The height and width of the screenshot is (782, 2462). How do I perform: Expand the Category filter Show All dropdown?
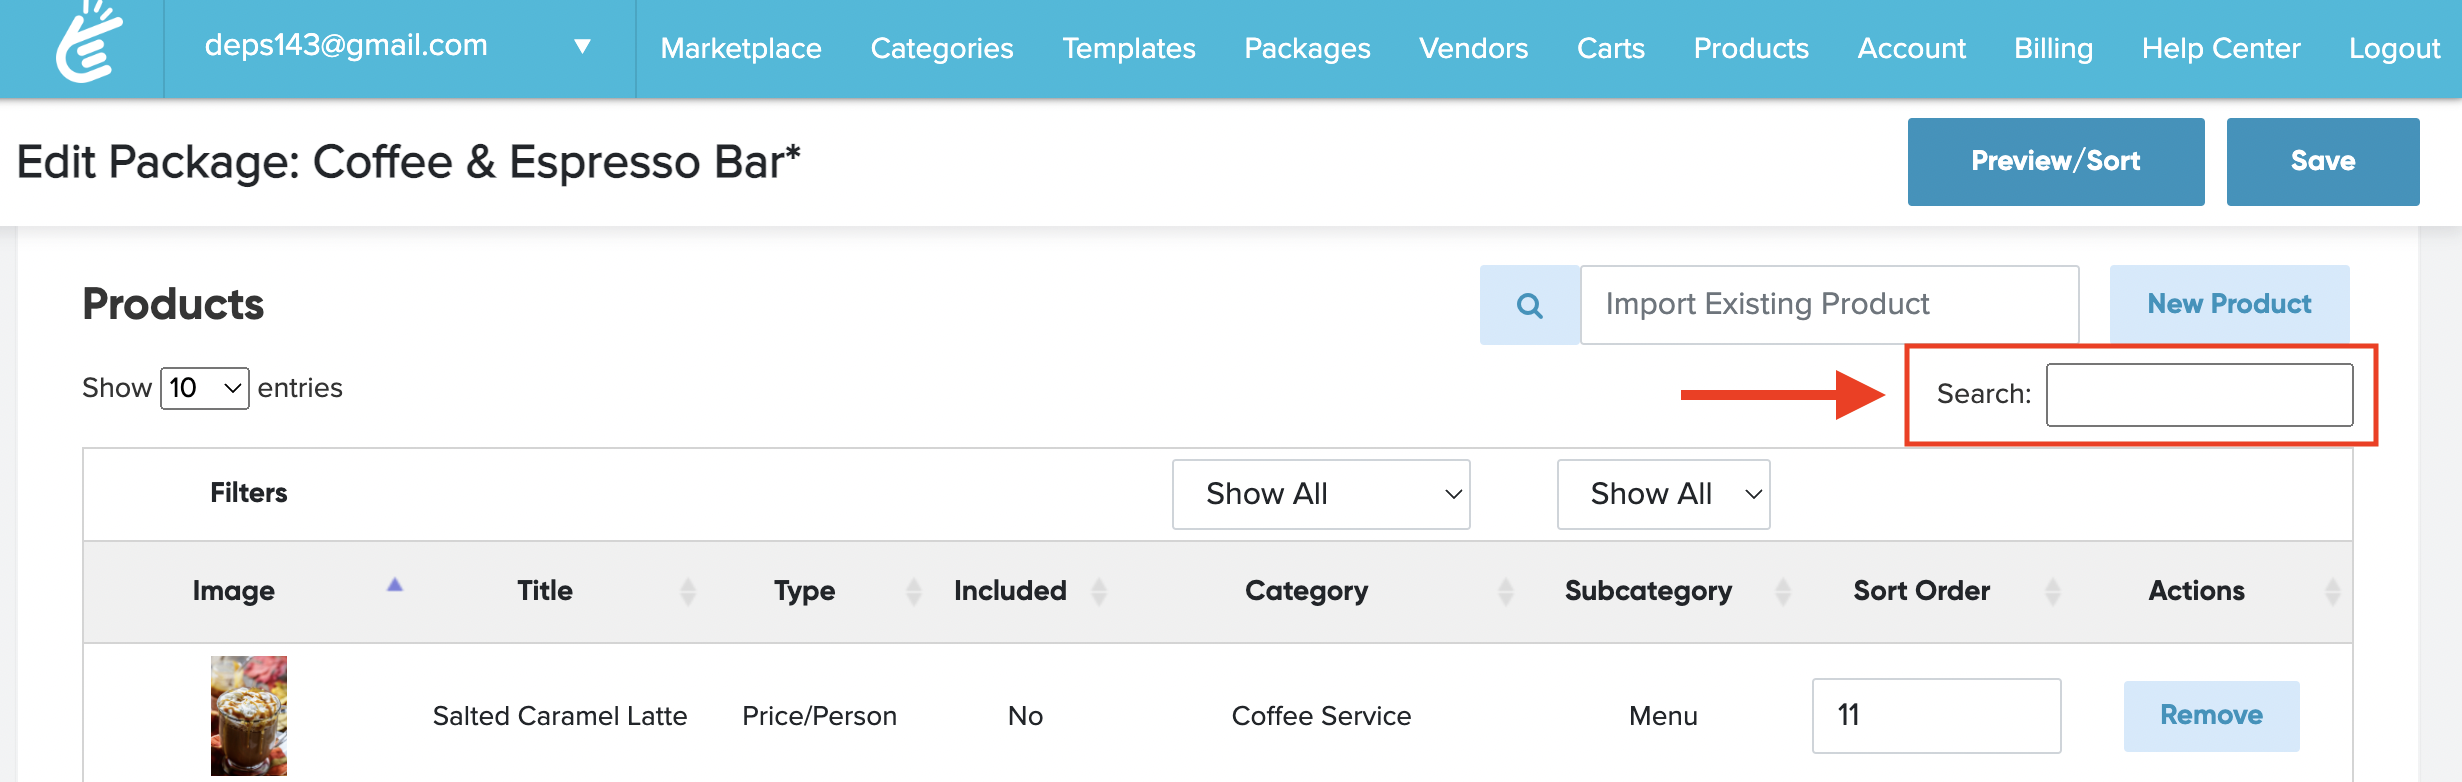tap(1320, 494)
